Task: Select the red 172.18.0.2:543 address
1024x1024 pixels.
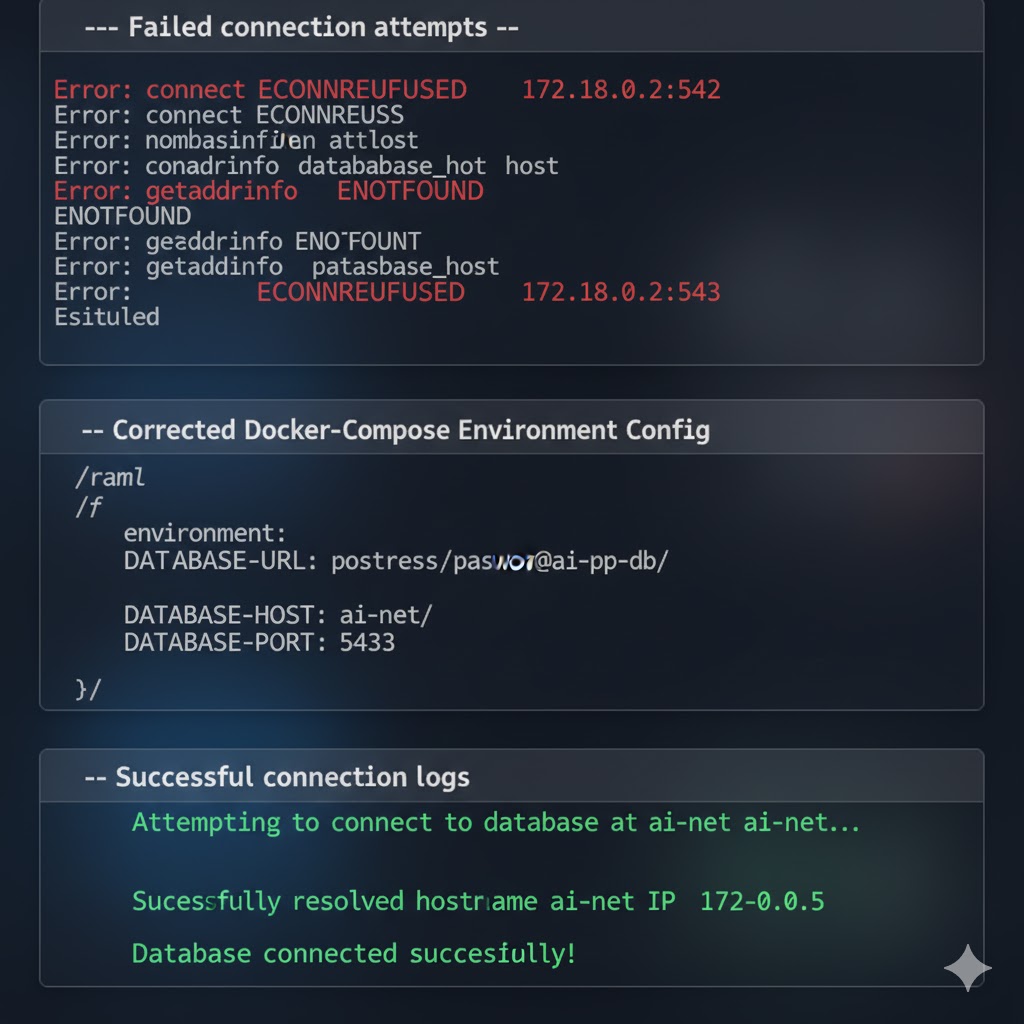Action: (621, 292)
